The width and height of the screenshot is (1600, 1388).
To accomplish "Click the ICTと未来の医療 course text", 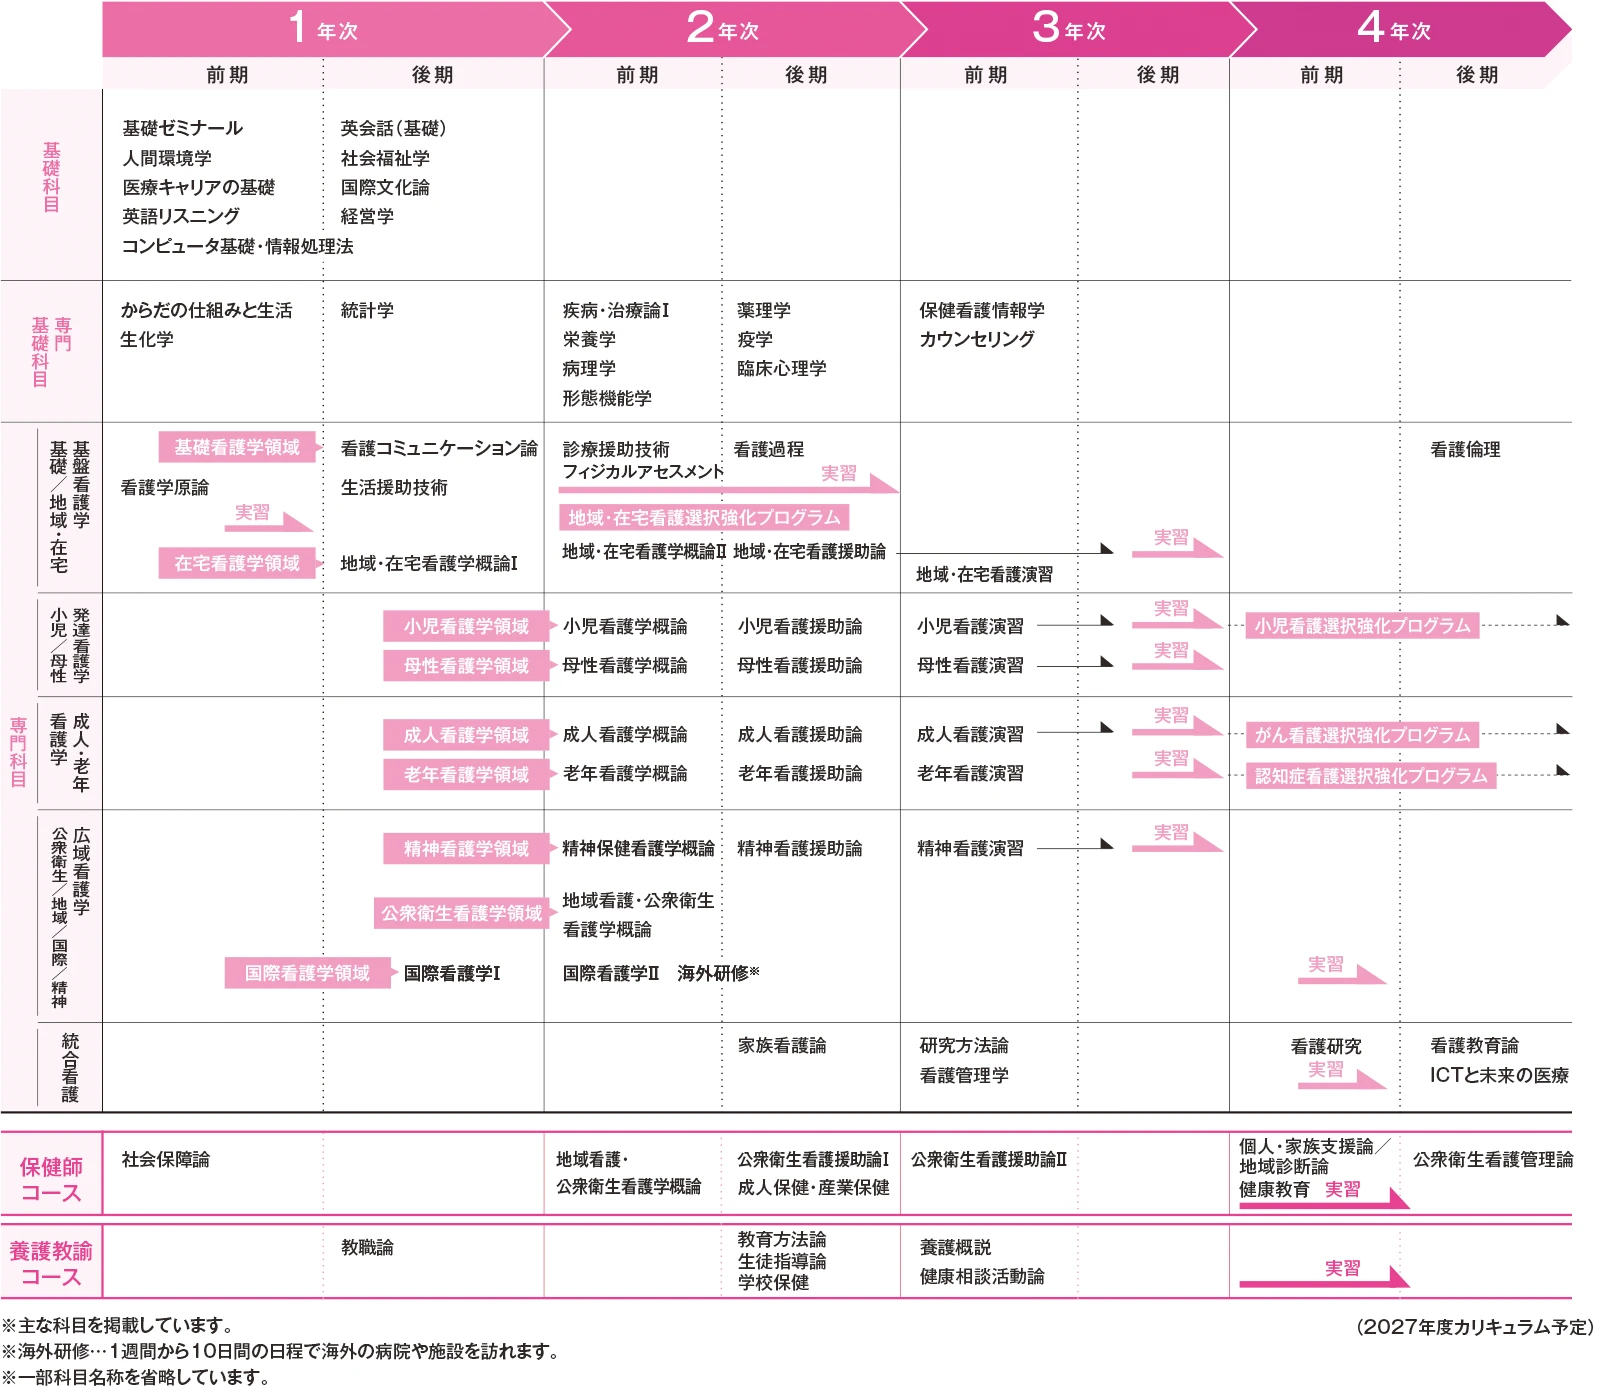I will 1498,1075.
